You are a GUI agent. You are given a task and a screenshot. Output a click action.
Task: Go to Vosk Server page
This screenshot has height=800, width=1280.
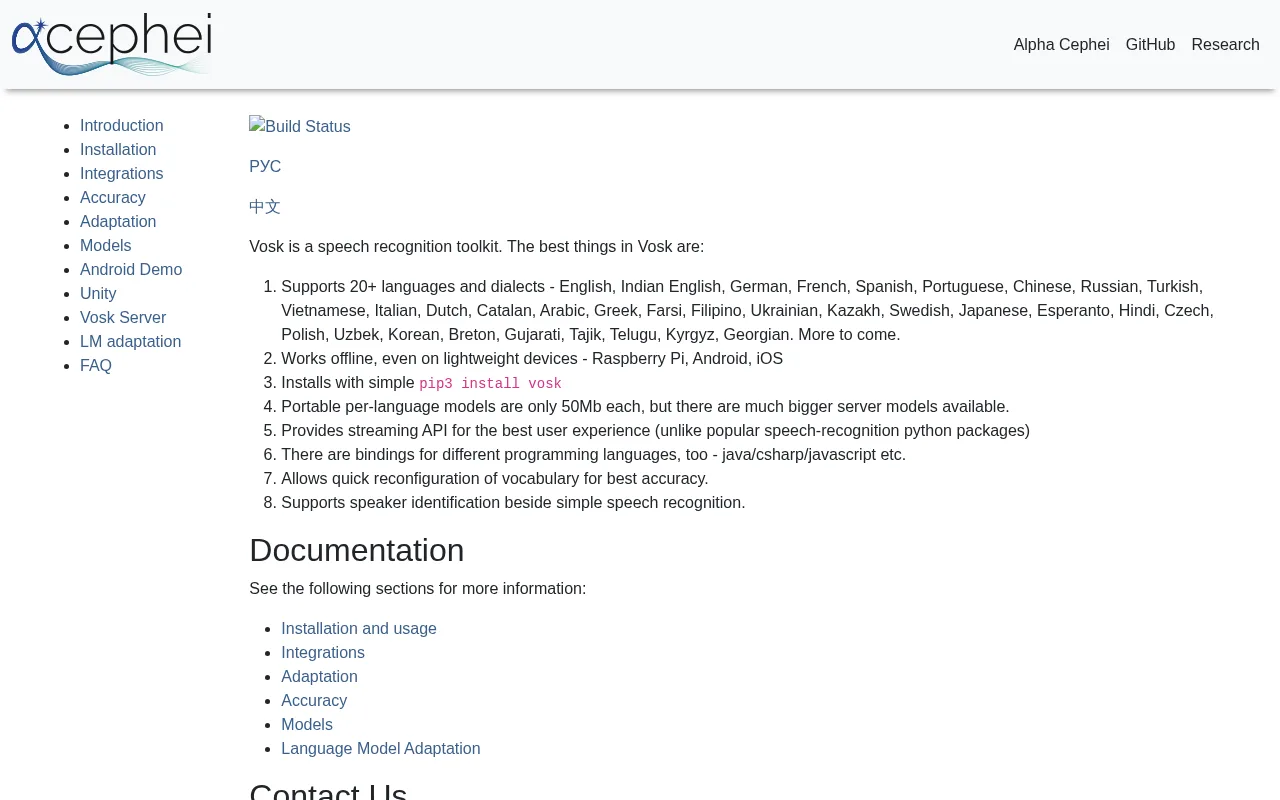[x=123, y=318]
